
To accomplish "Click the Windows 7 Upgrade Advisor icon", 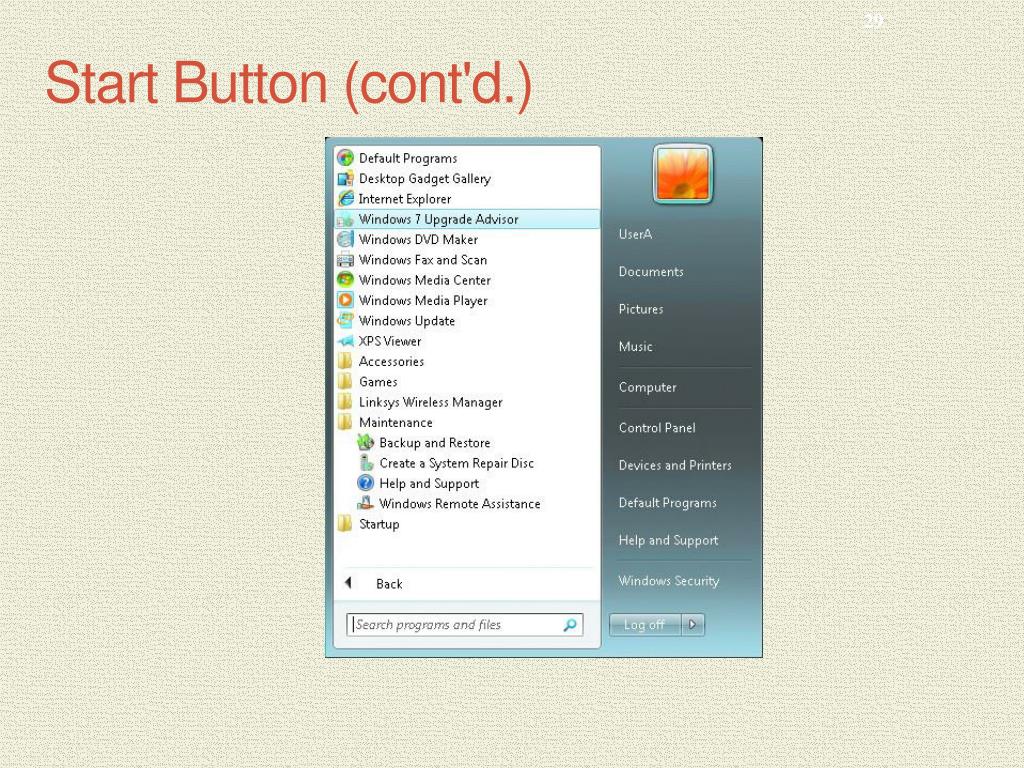I will click(345, 219).
